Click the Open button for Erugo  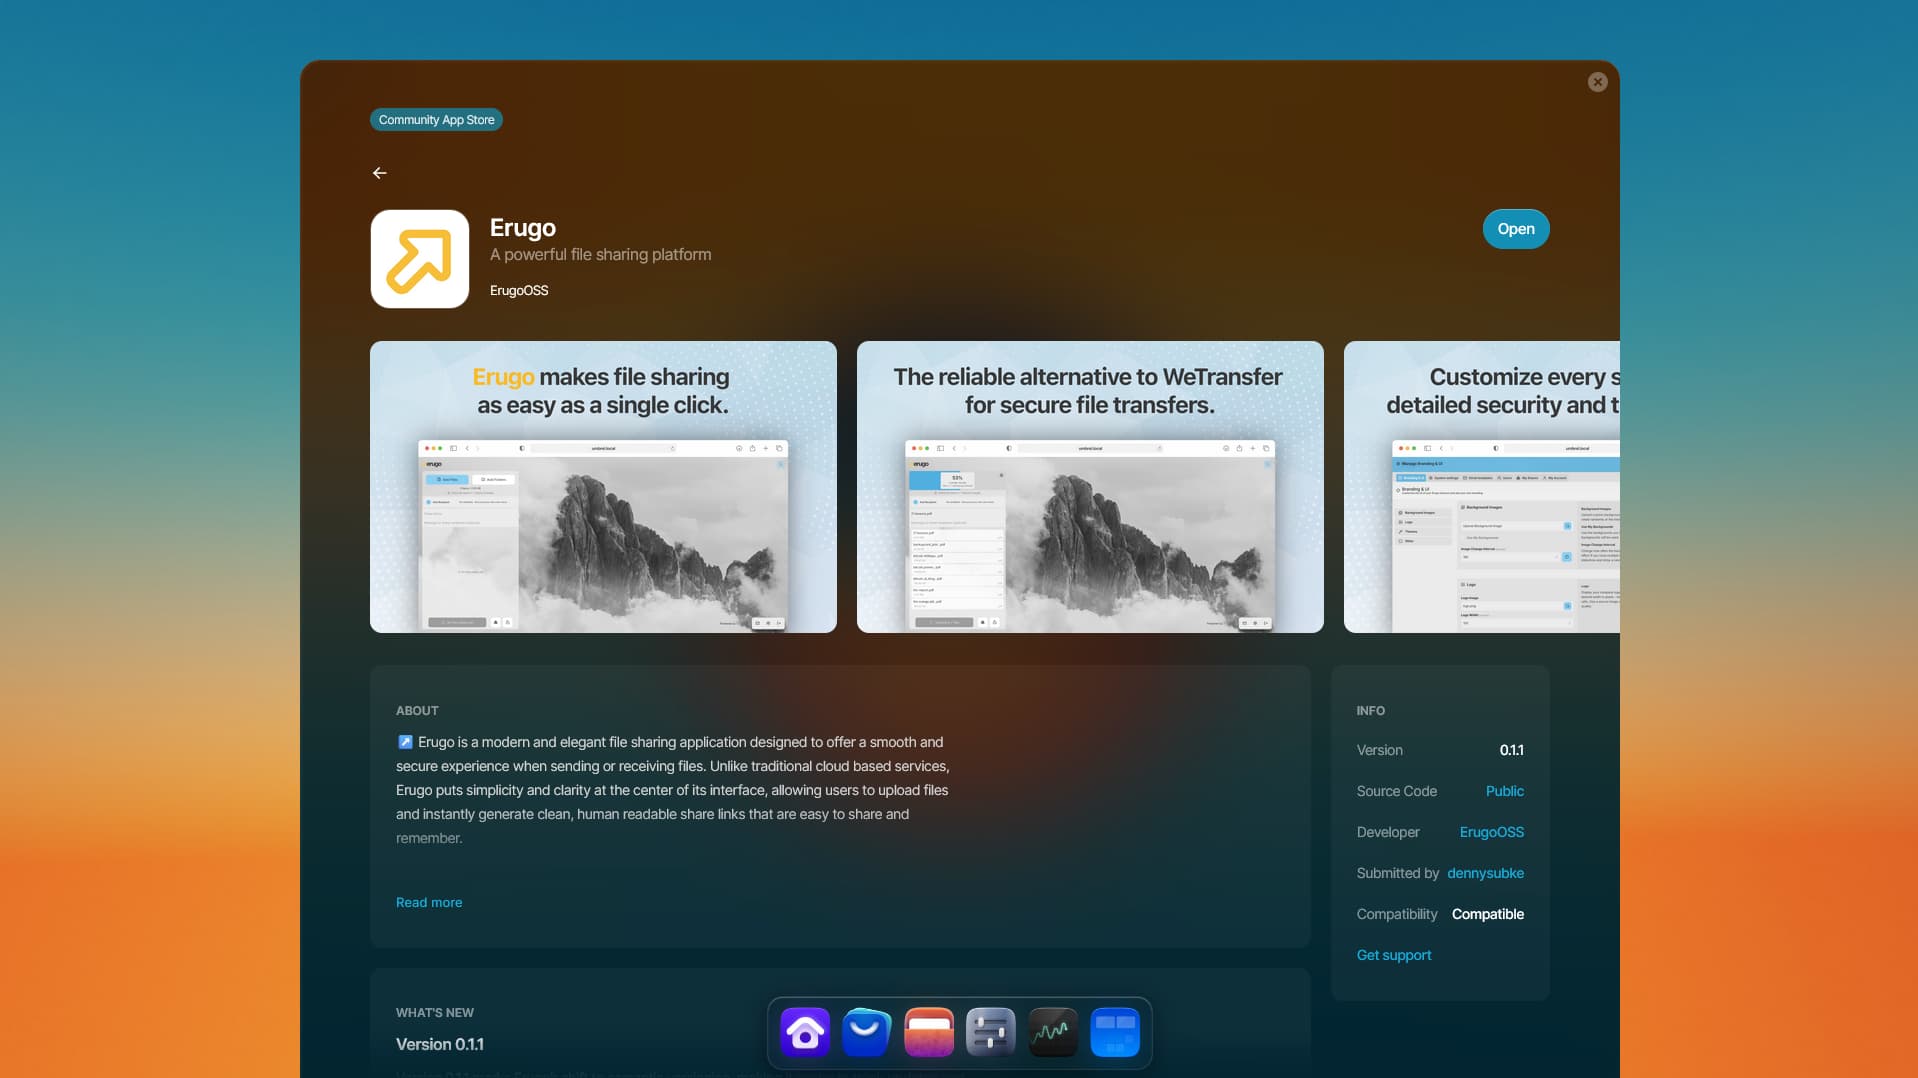coord(1515,229)
